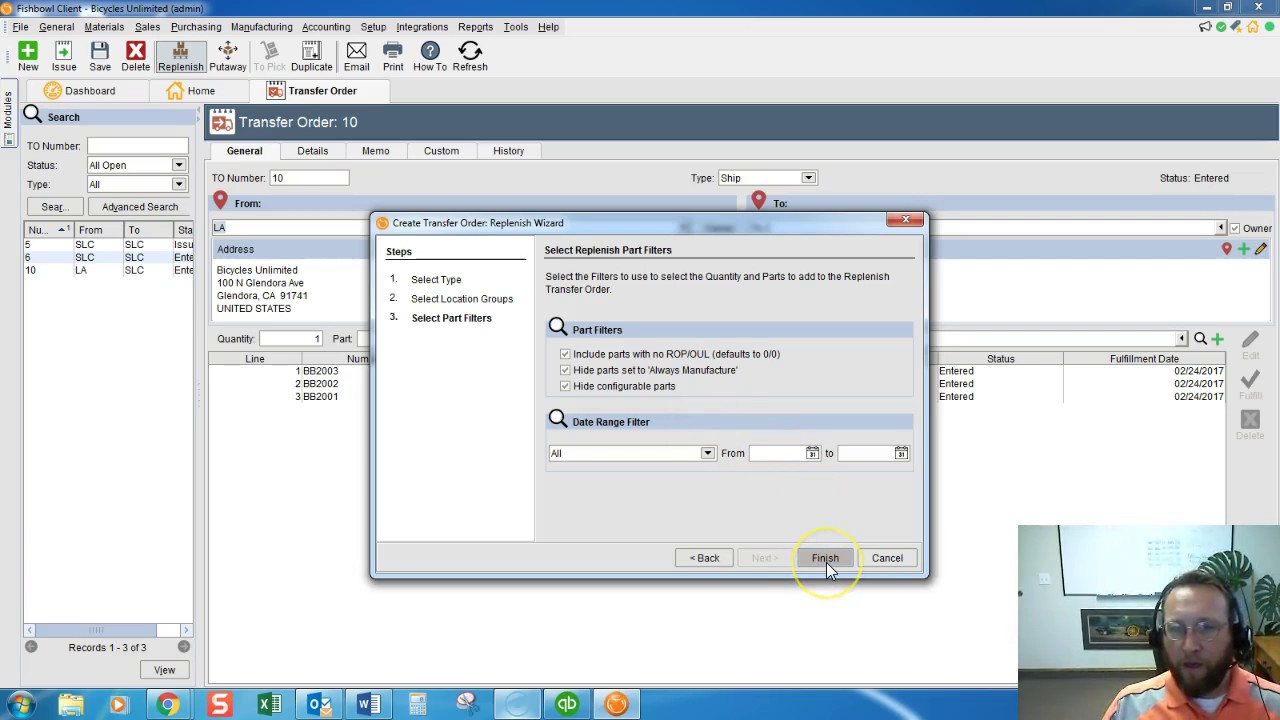This screenshot has width=1280, height=720.
Task: Switch to the Memo tab
Action: click(x=375, y=151)
